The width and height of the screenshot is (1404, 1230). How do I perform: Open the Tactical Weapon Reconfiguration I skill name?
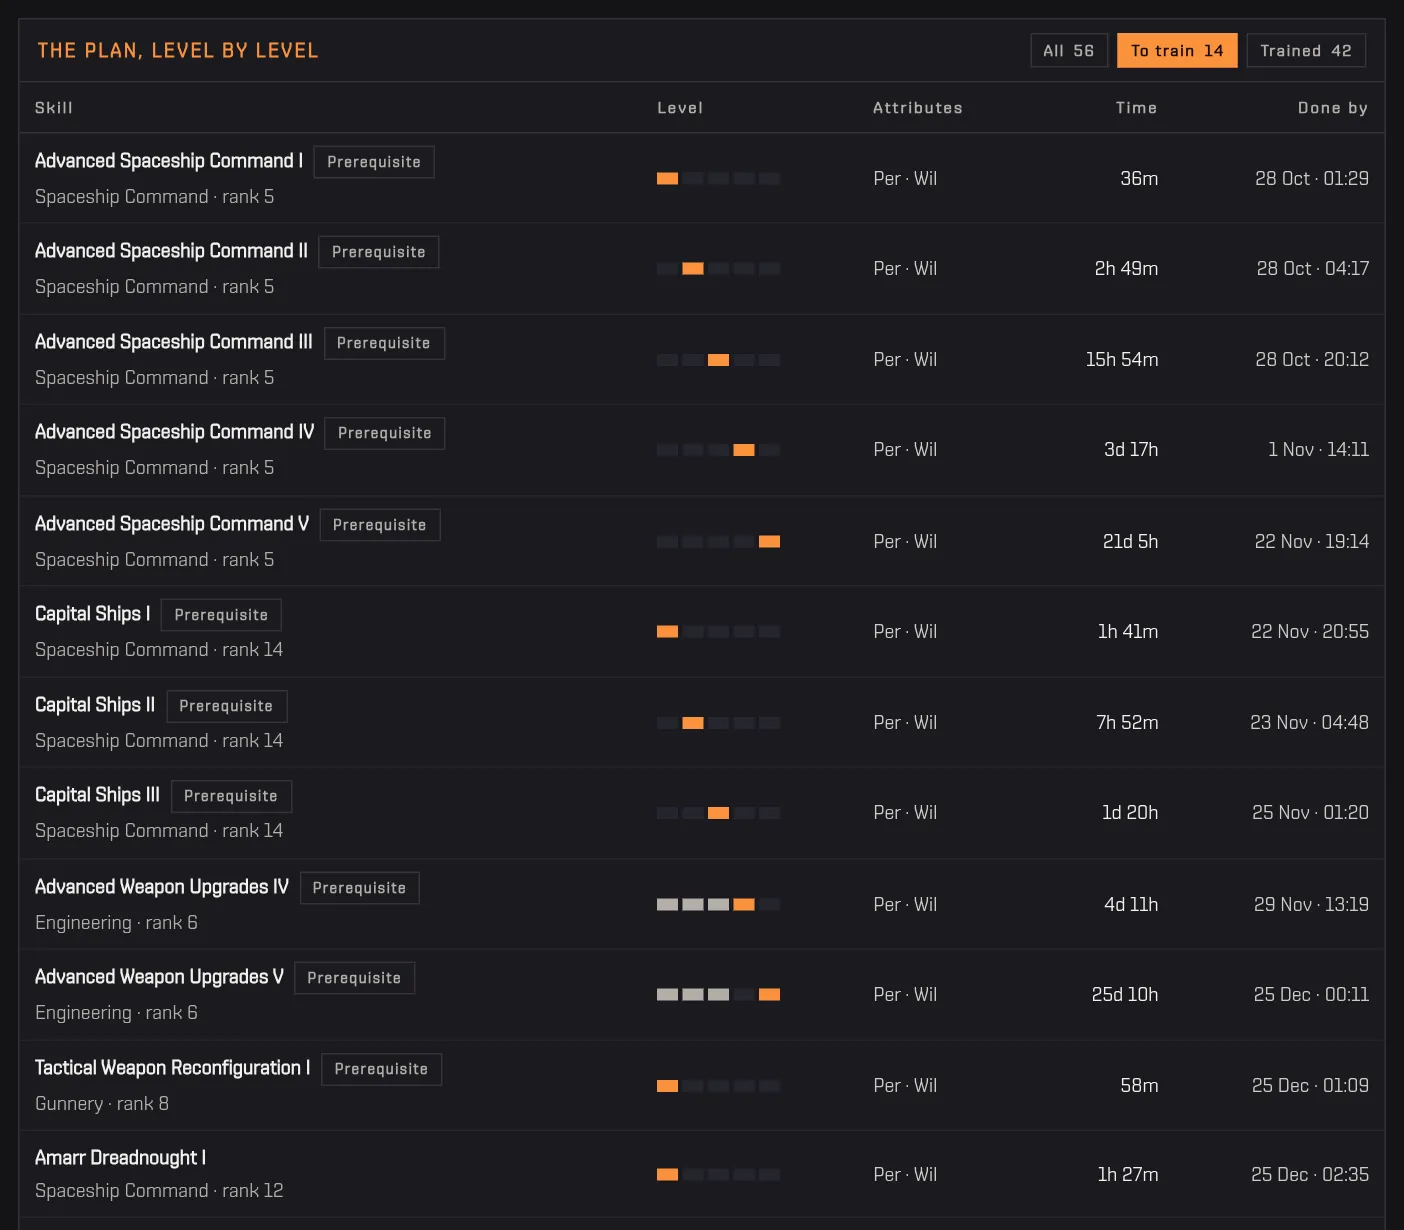[x=173, y=1068]
